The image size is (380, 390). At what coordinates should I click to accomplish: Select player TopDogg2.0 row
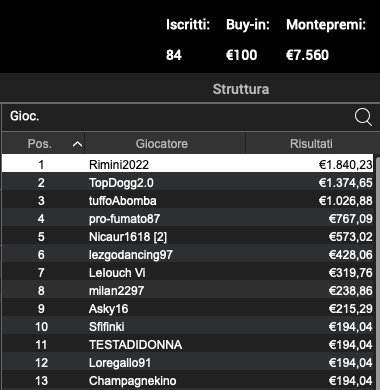click(x=188, y=182)
